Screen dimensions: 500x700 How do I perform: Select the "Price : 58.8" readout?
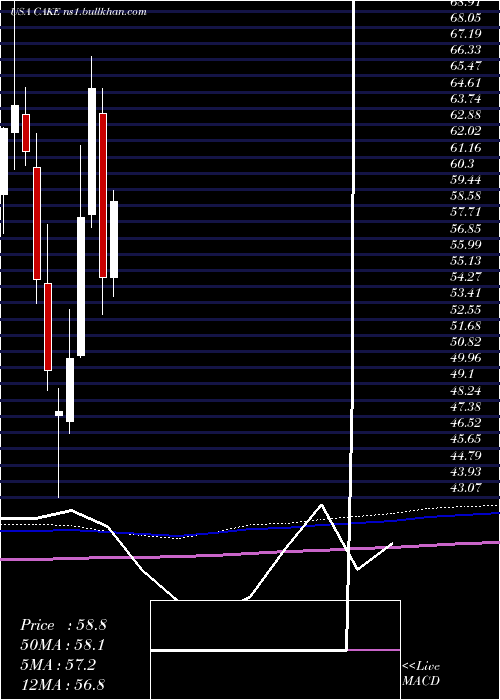(63, 625)
